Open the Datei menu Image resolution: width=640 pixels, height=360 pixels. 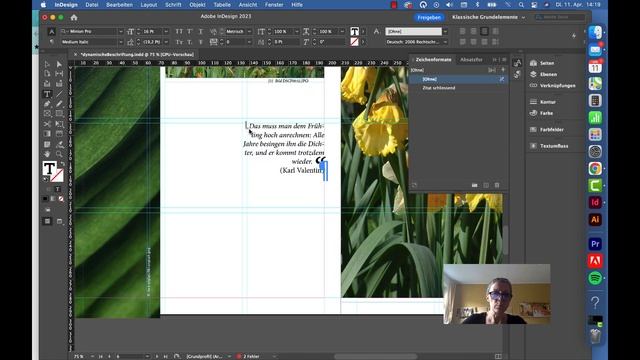coord(92,5)
